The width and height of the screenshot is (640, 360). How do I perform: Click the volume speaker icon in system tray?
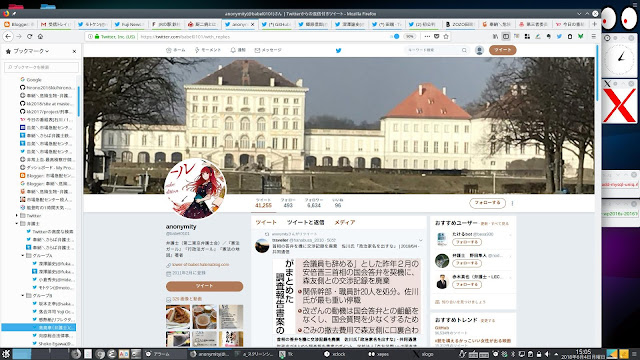coord(547,354)
